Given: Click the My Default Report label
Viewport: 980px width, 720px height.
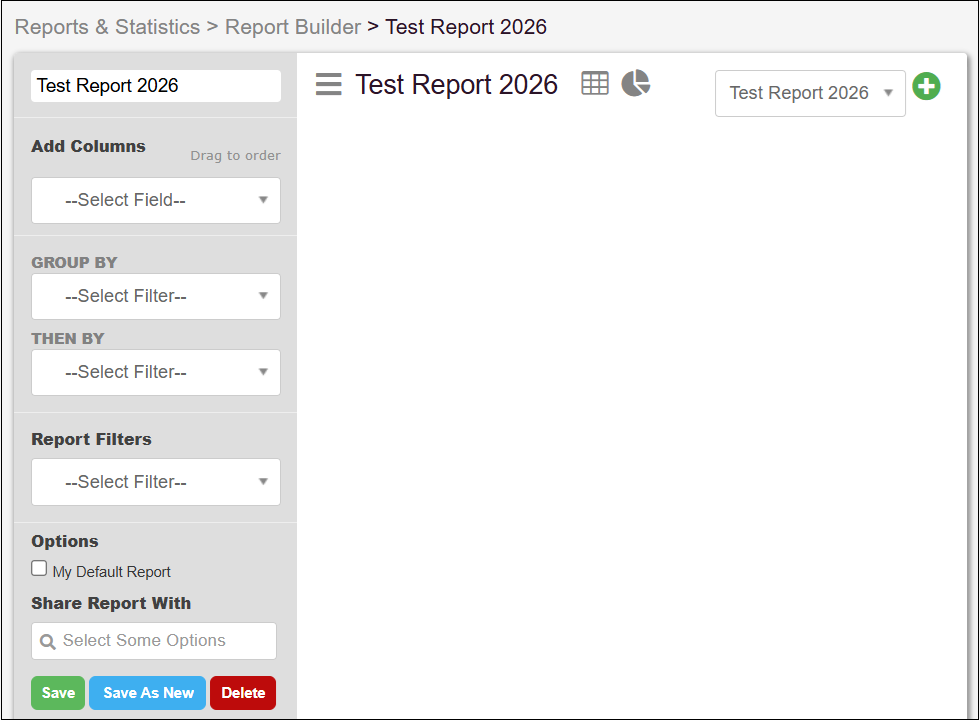Looking at the screenshot, I should point(111,572).
